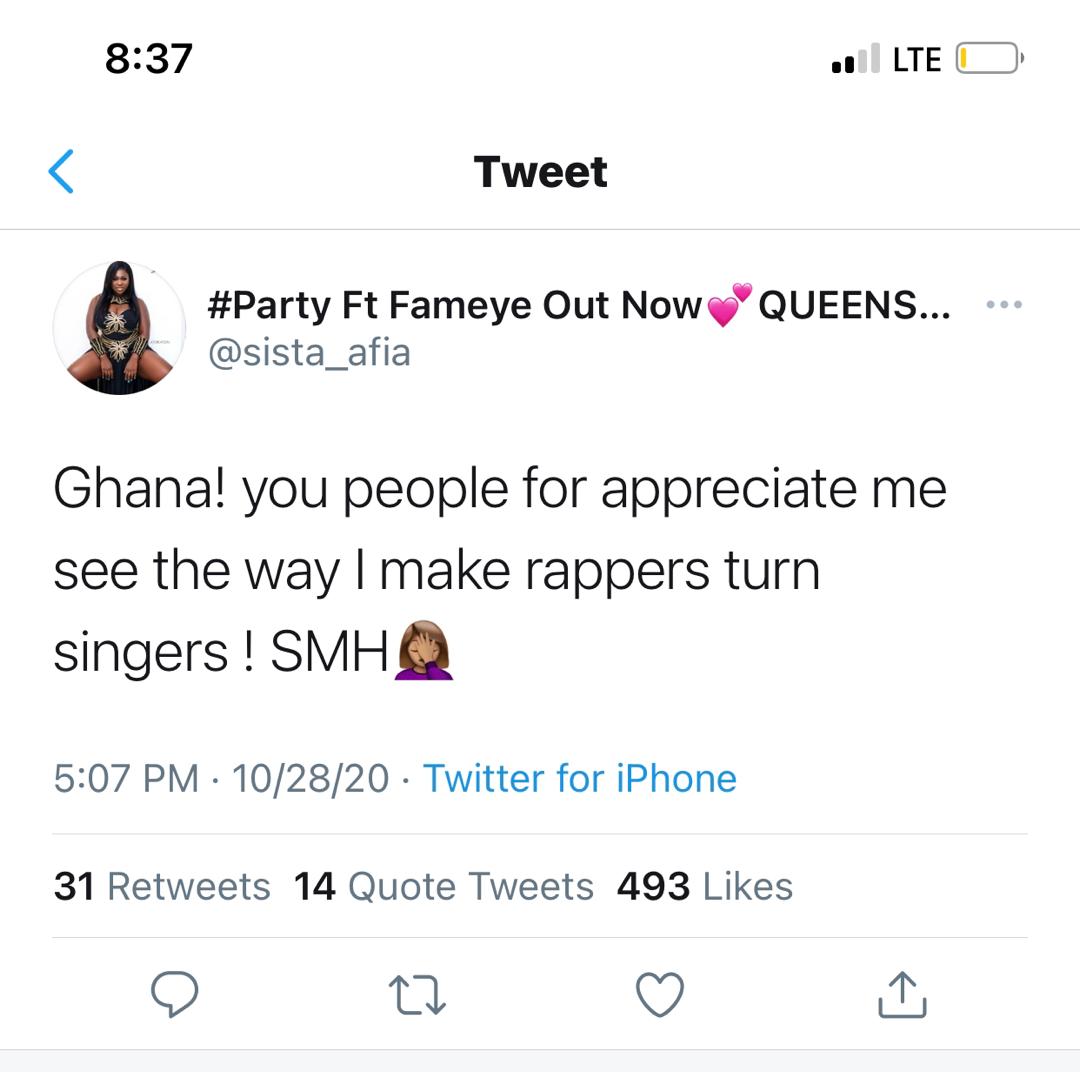Screen dimensions: 1080x1072
Task: Tap the 'Tweet' header title
Action: [541, 172]
